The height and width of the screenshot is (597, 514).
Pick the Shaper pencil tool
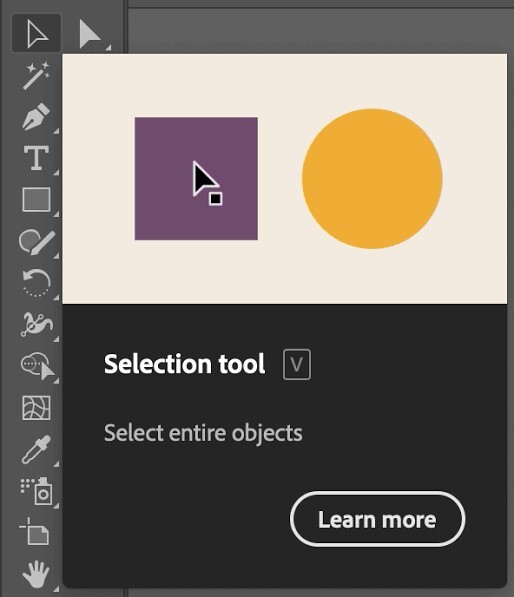(x=37, y=241)
